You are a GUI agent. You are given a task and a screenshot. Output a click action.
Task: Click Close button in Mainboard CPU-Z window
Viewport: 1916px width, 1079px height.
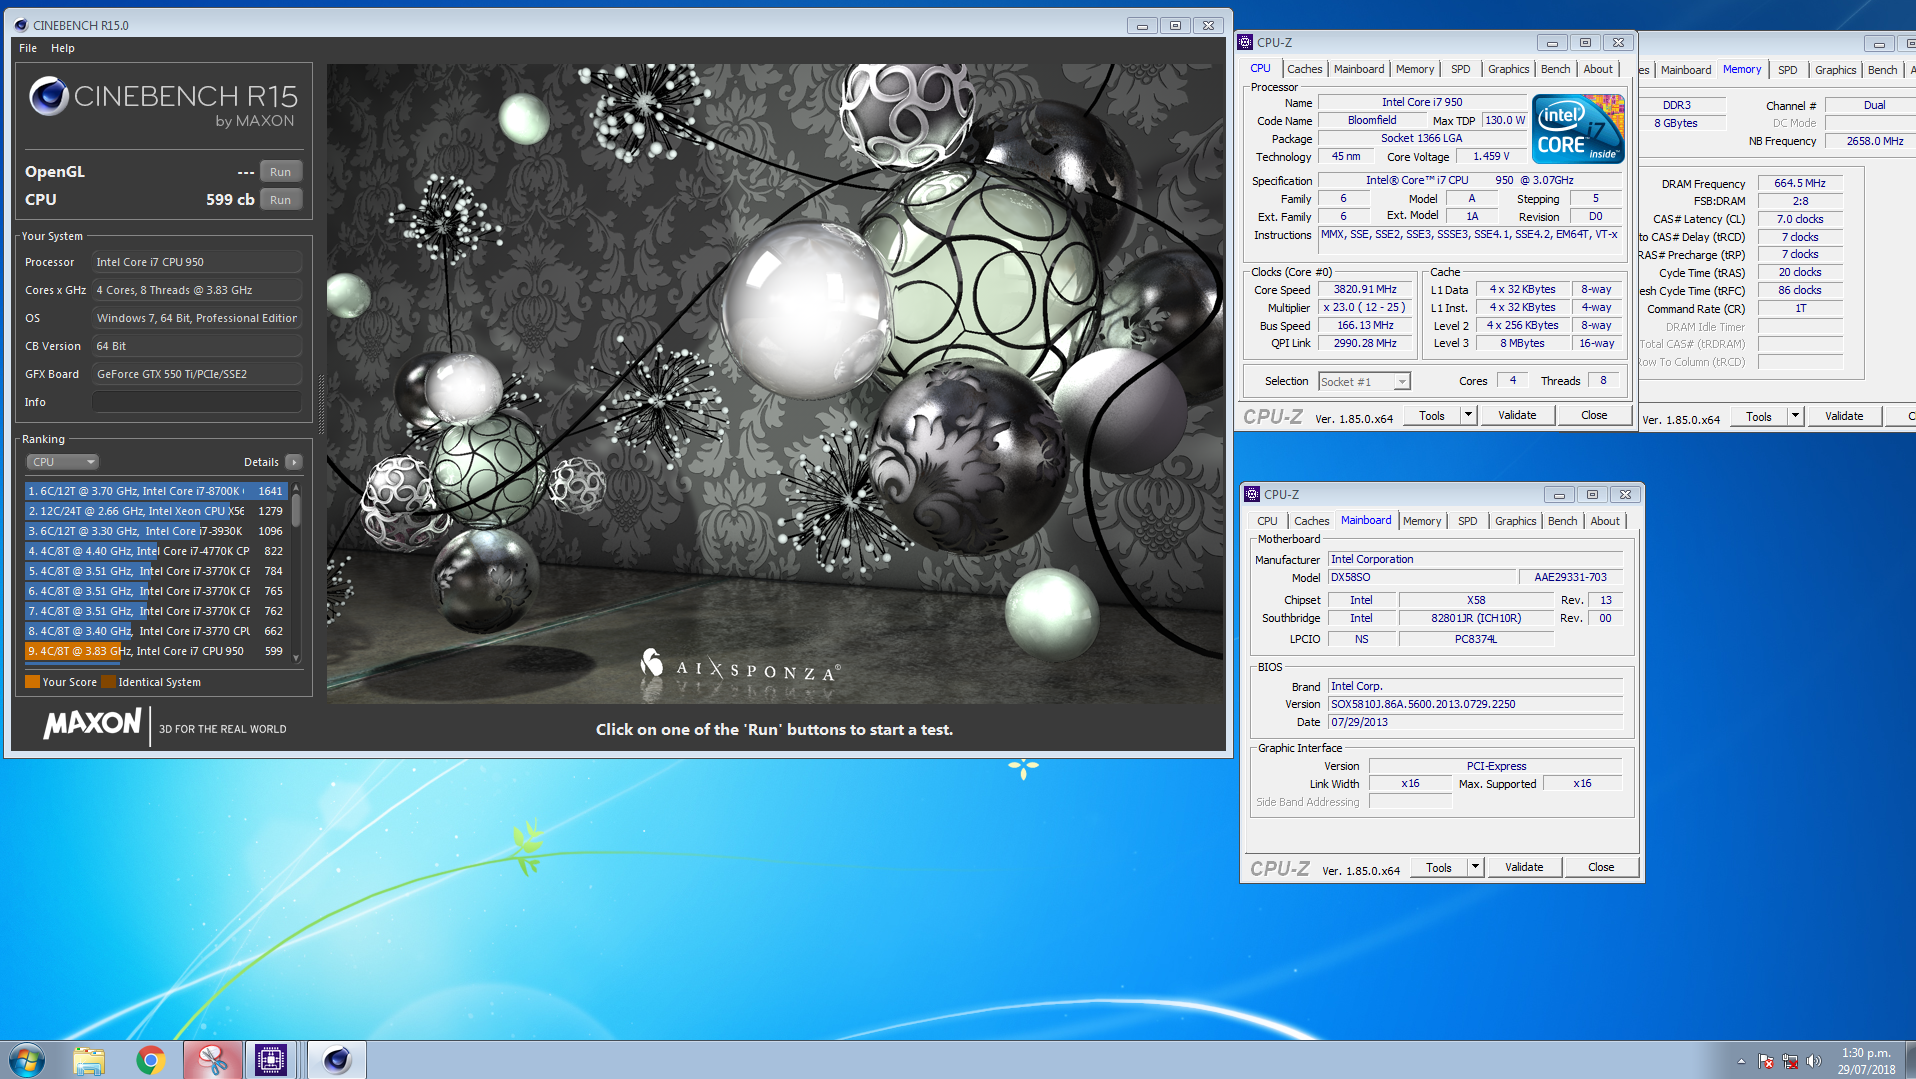(x=1601, y=868)
